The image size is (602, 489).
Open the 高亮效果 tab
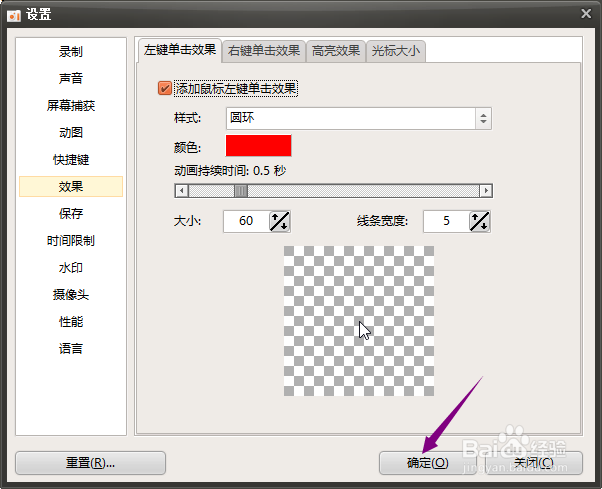tap(336, 51)
